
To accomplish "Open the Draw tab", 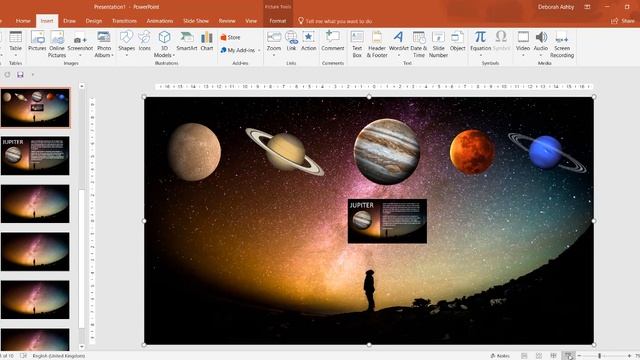I will 69,21.
